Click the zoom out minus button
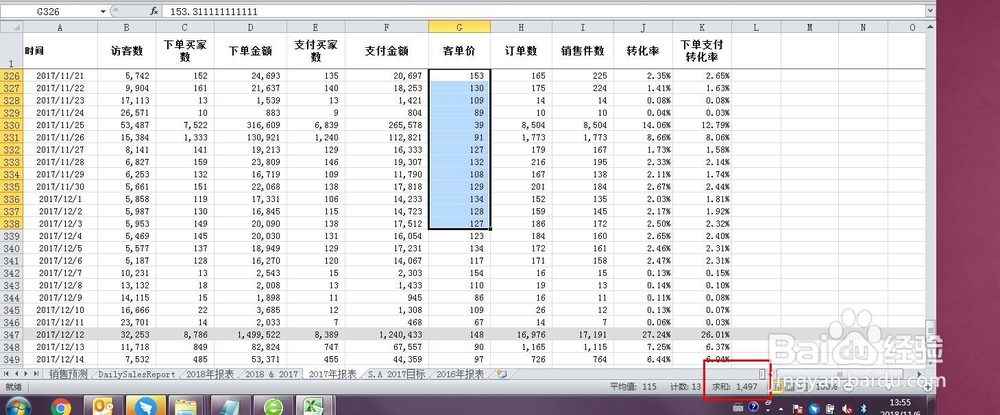This screenshot has width=1000, height=415. click(848, 387)
